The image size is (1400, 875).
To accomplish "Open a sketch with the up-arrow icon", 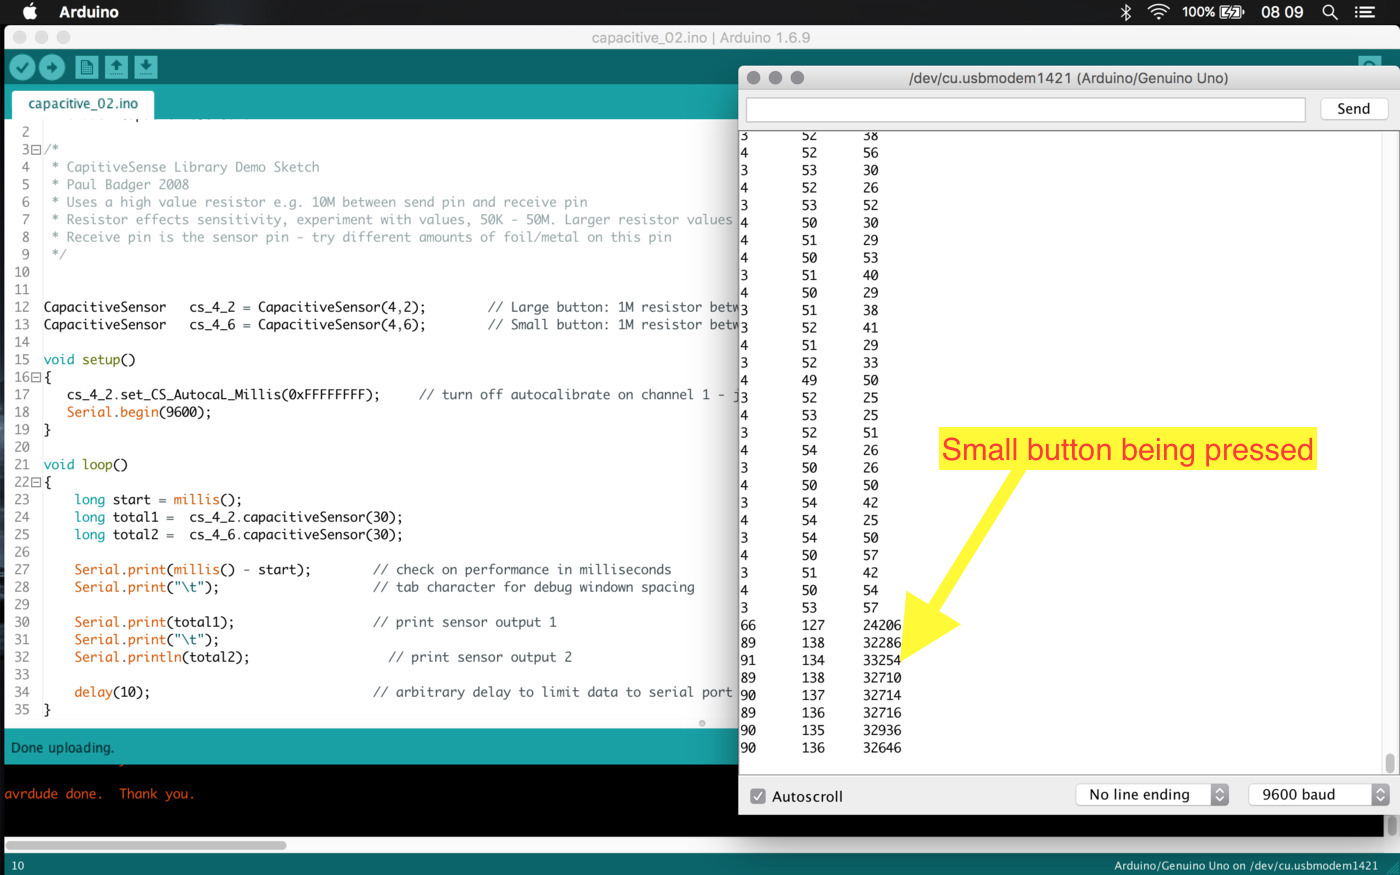I will tap(116, 67).
